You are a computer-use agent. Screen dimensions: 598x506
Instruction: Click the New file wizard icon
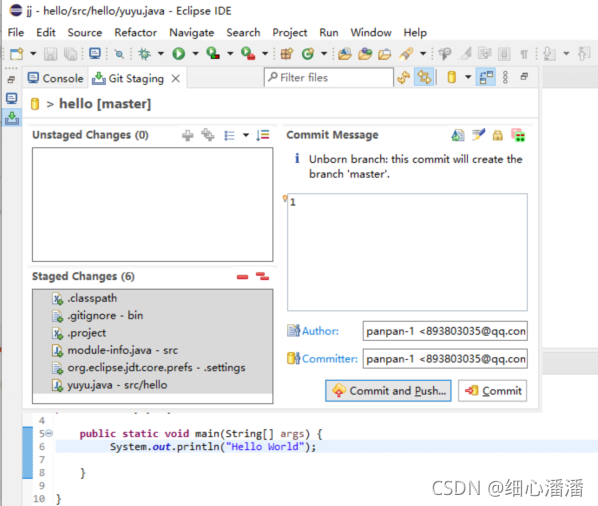pos(16,54)
